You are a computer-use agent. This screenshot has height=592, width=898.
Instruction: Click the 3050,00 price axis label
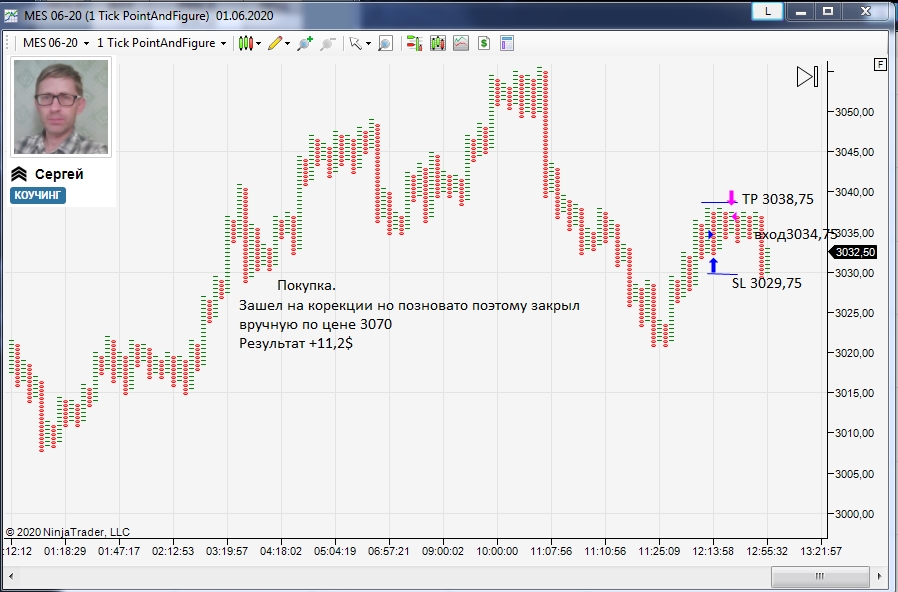(854, 112)
